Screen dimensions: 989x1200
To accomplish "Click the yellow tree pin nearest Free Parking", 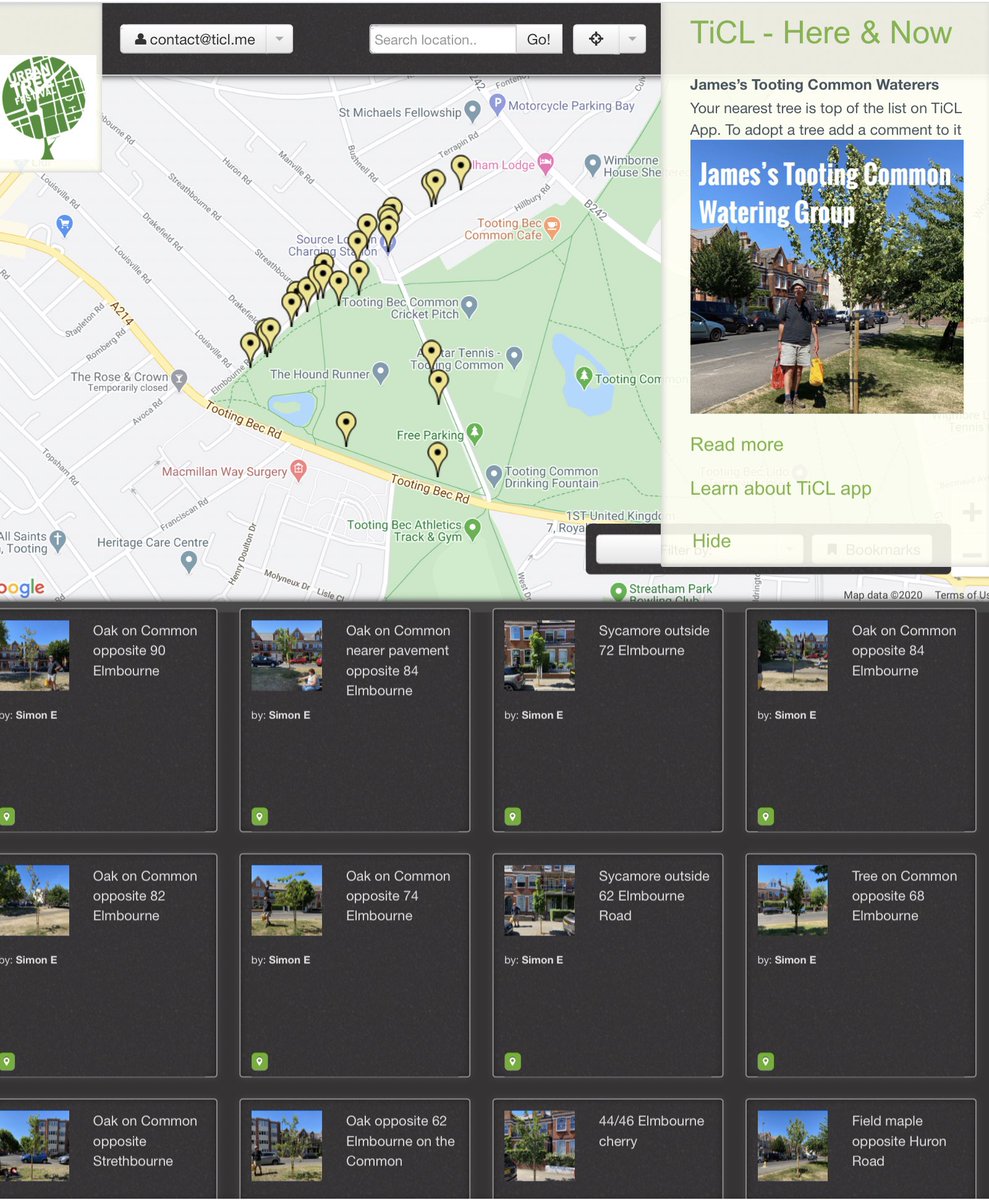I will click(x=437, y=458).
